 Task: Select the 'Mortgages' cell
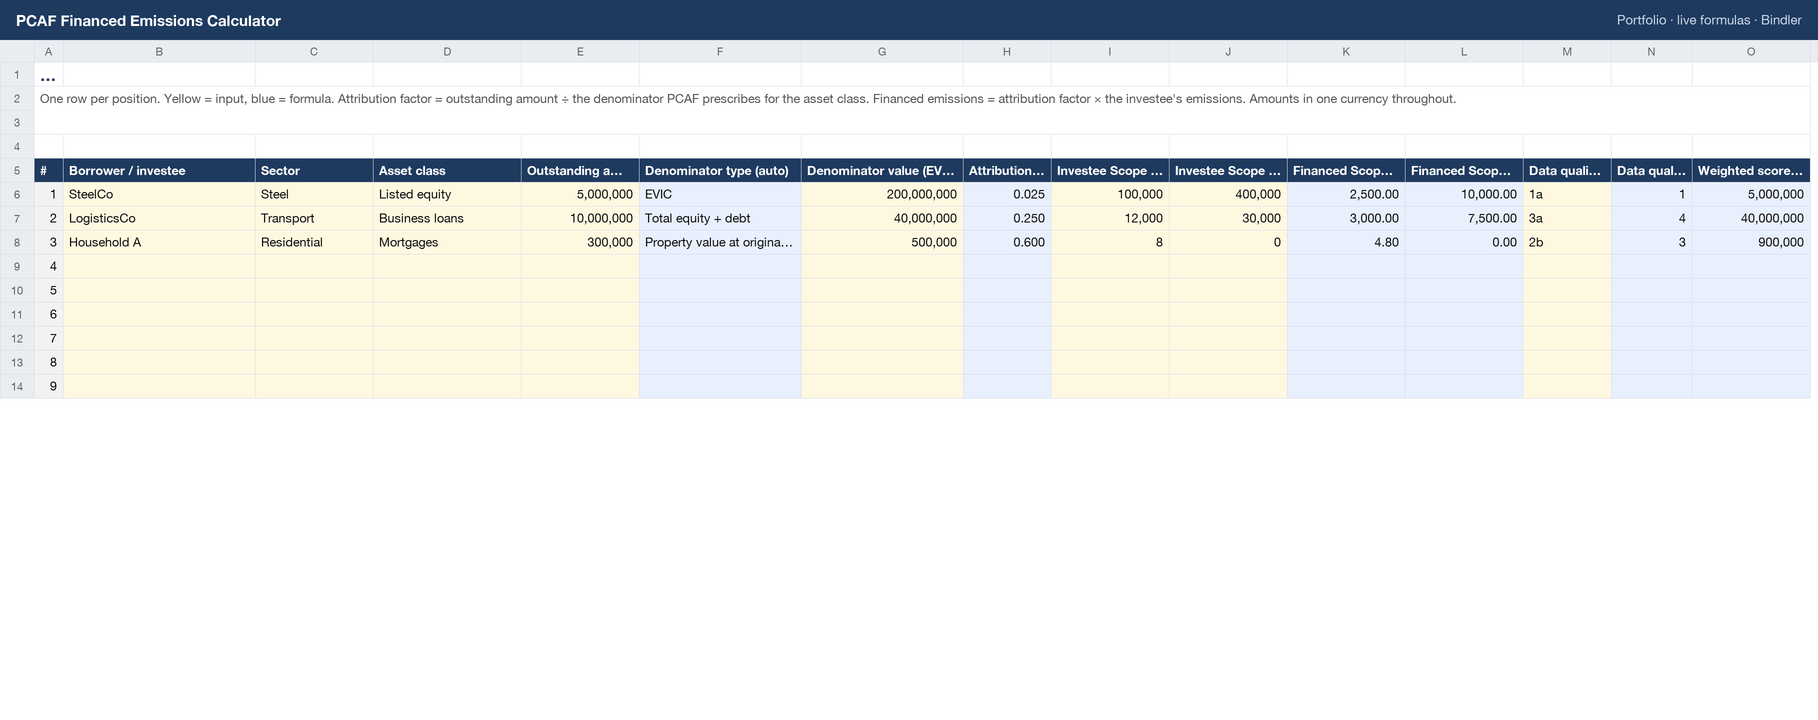(447, 242)
